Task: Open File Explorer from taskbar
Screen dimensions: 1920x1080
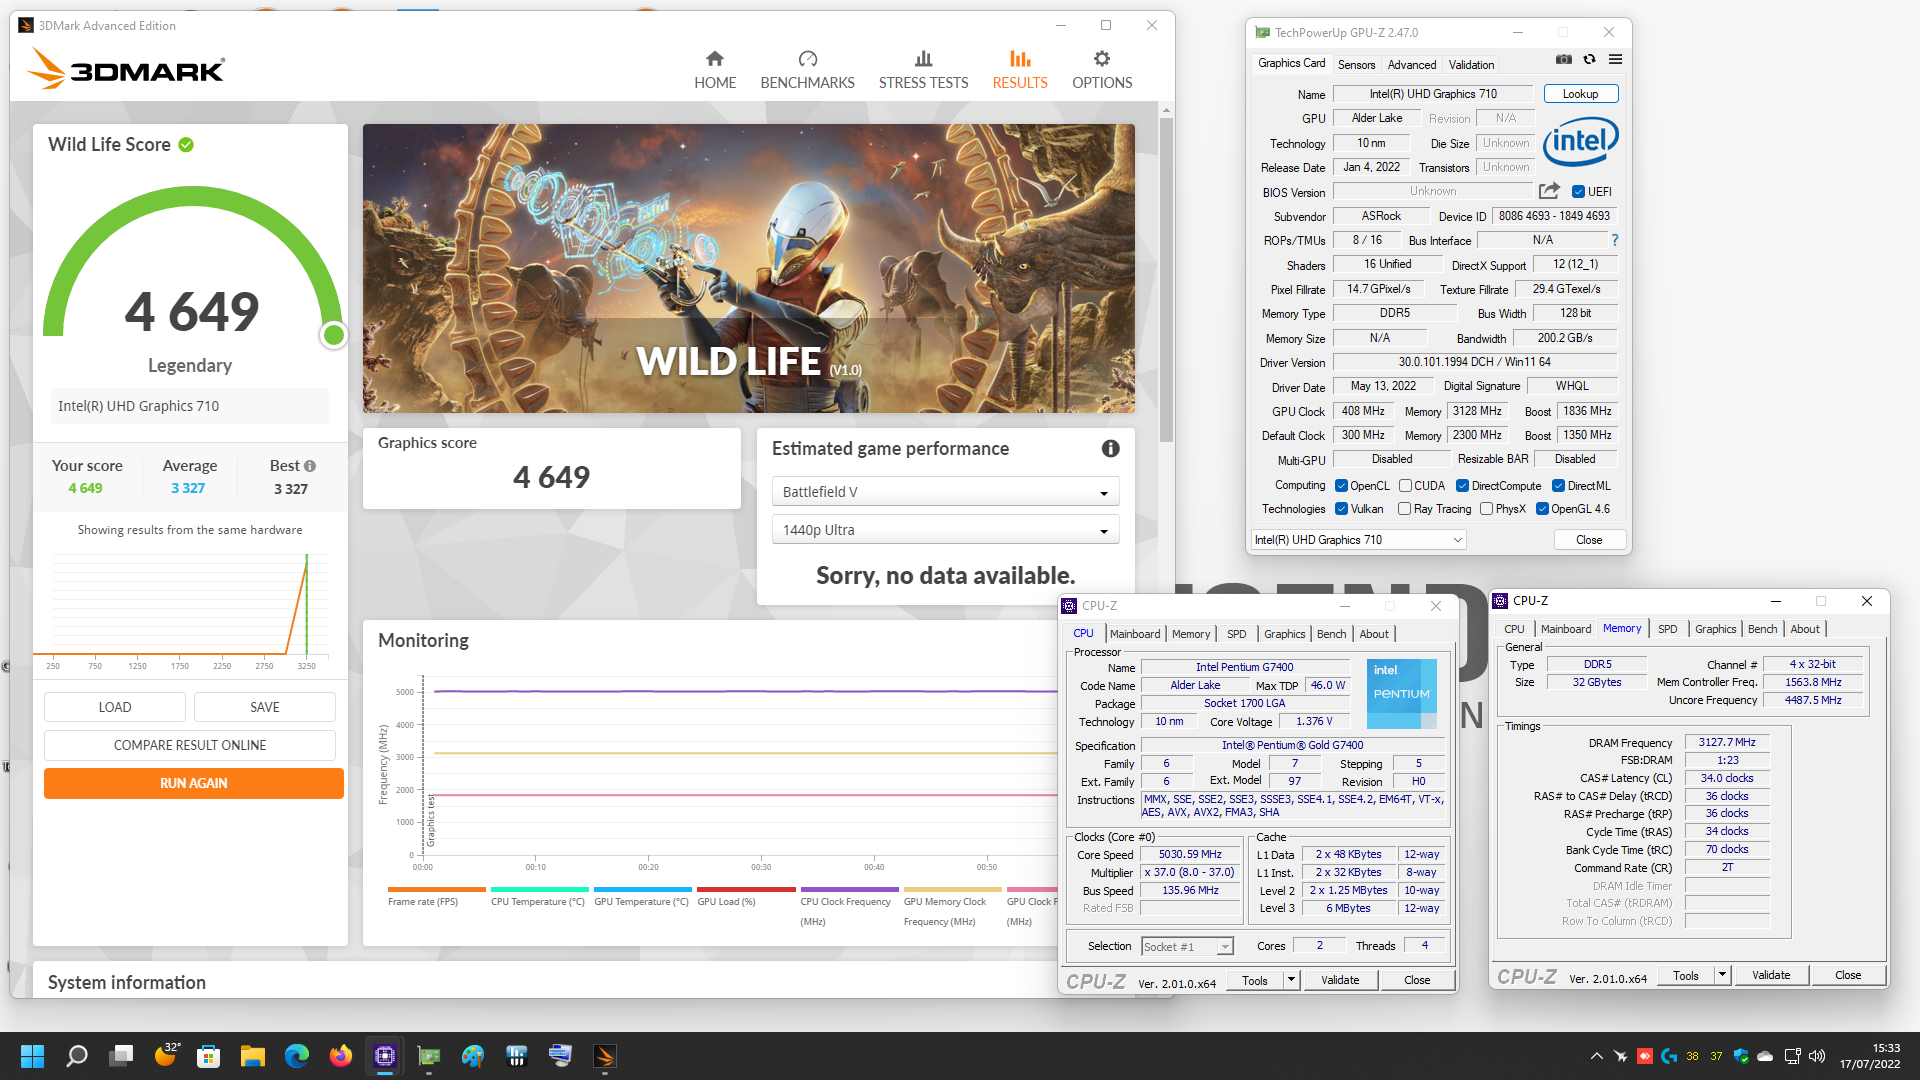Action: coord(252,1056)
